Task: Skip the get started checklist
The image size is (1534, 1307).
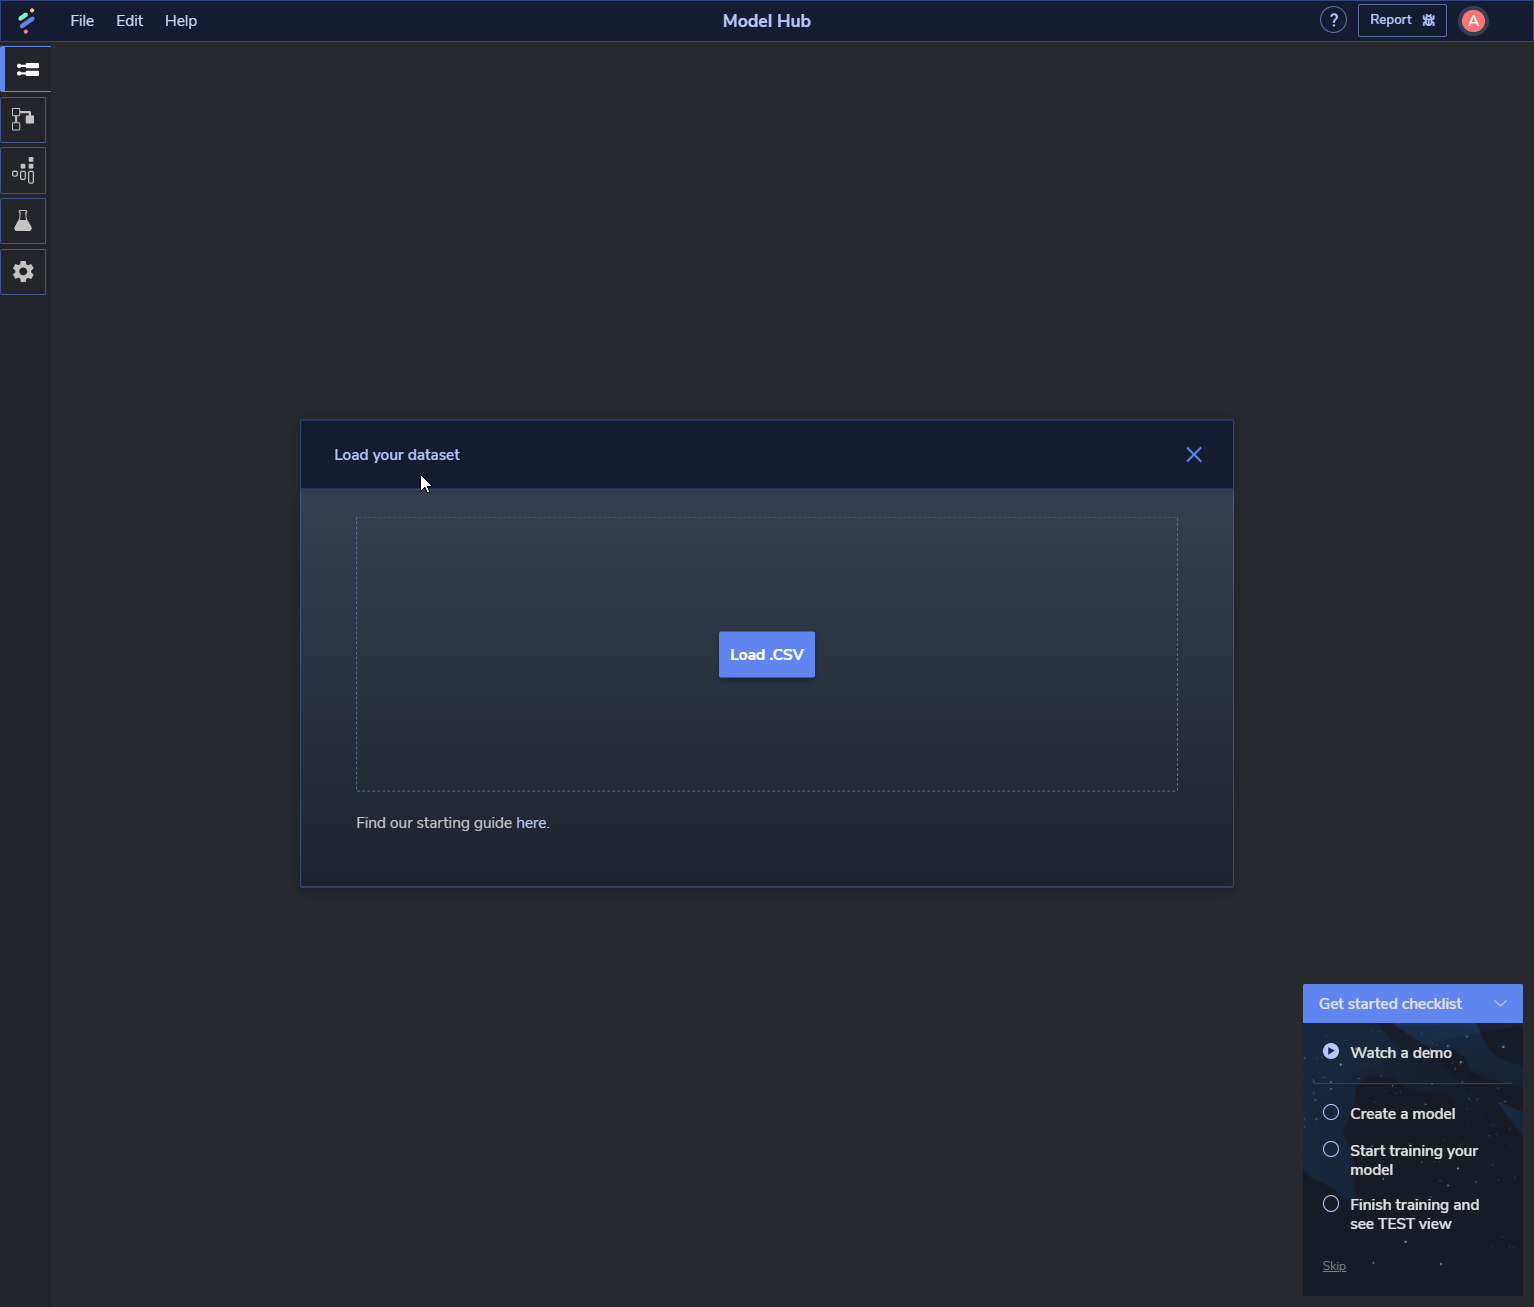Action: (1334, 1266)
